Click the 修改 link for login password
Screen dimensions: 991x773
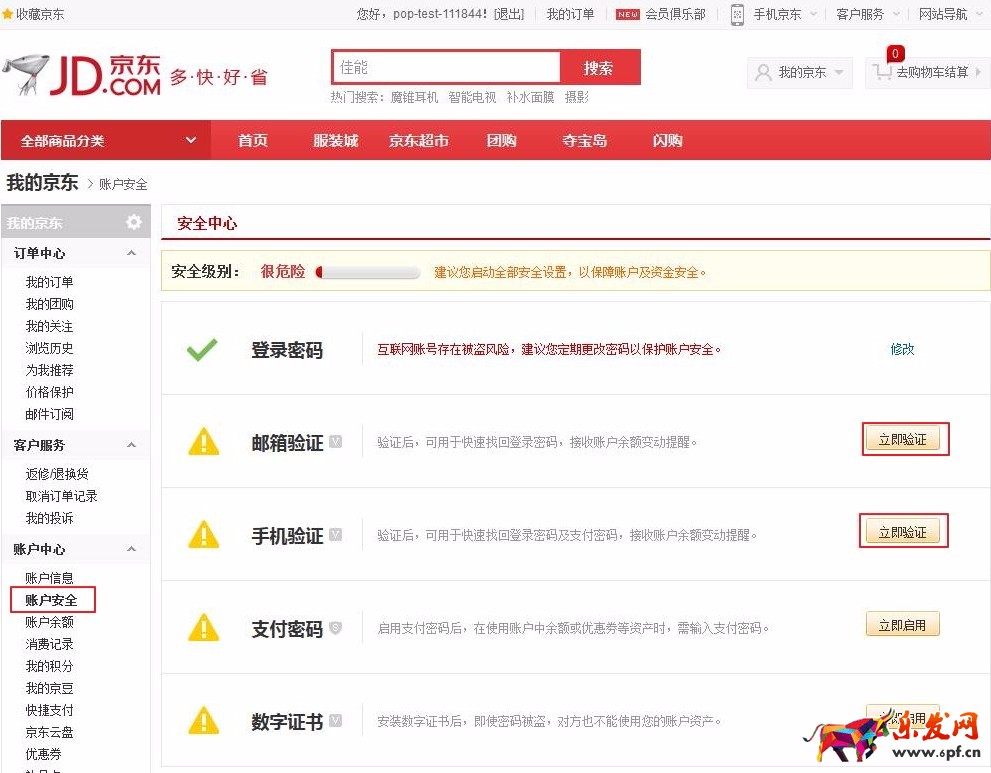coord(900,350)
